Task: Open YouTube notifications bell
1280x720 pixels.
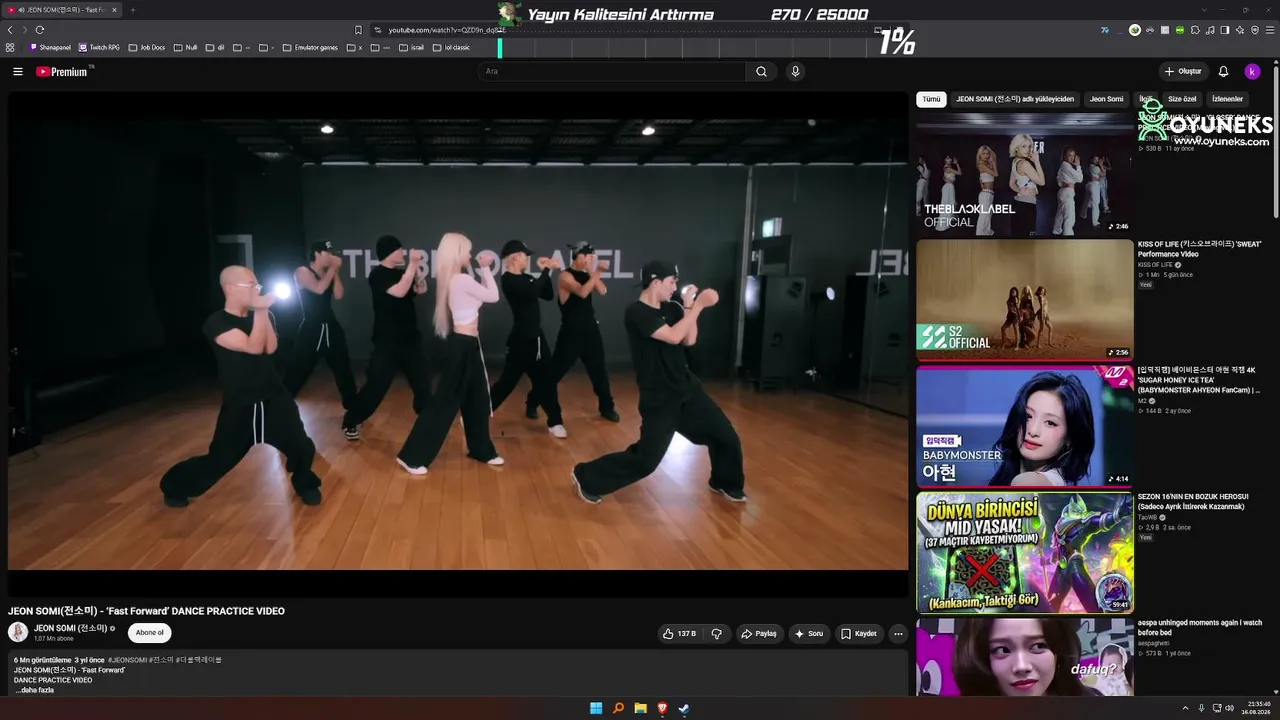Action: pos(1223,71)
